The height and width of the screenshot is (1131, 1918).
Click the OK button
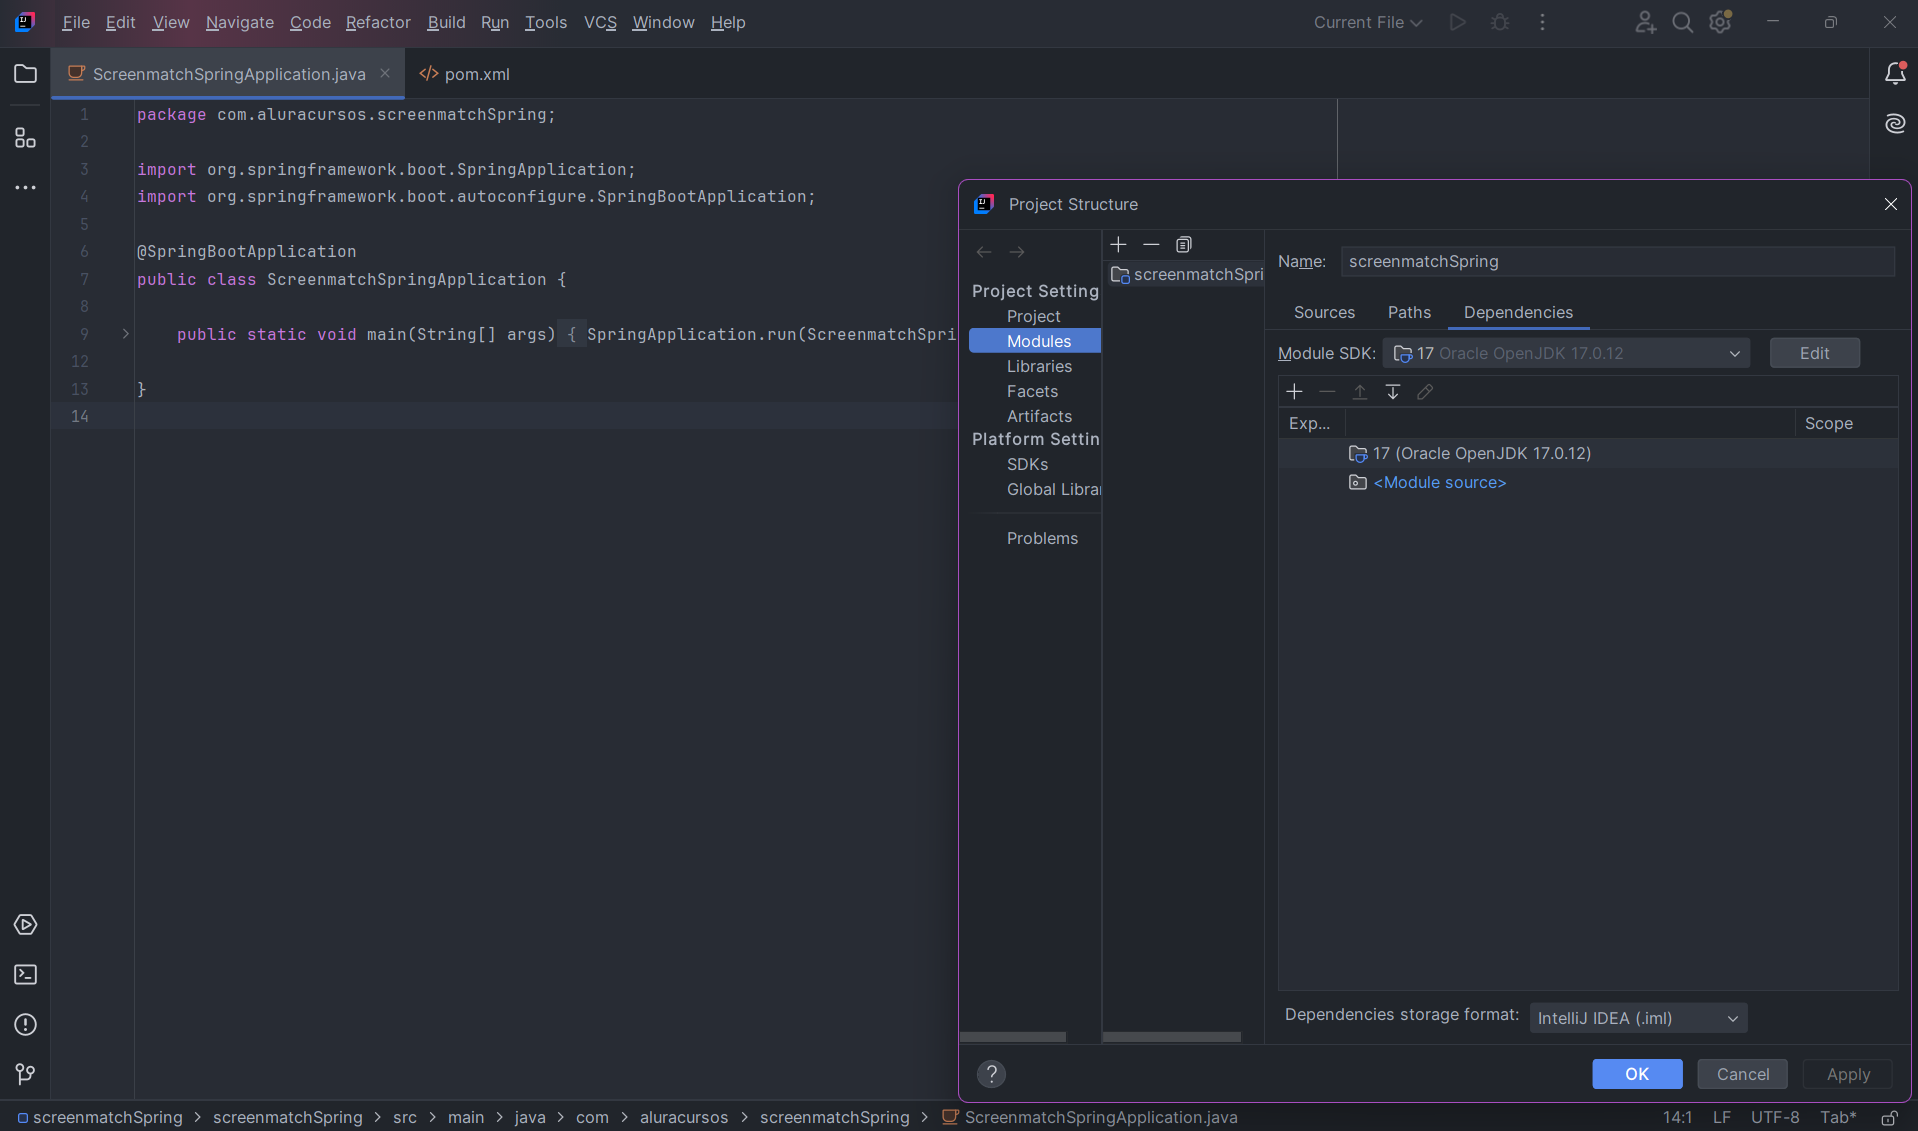pos(1637,1074)
